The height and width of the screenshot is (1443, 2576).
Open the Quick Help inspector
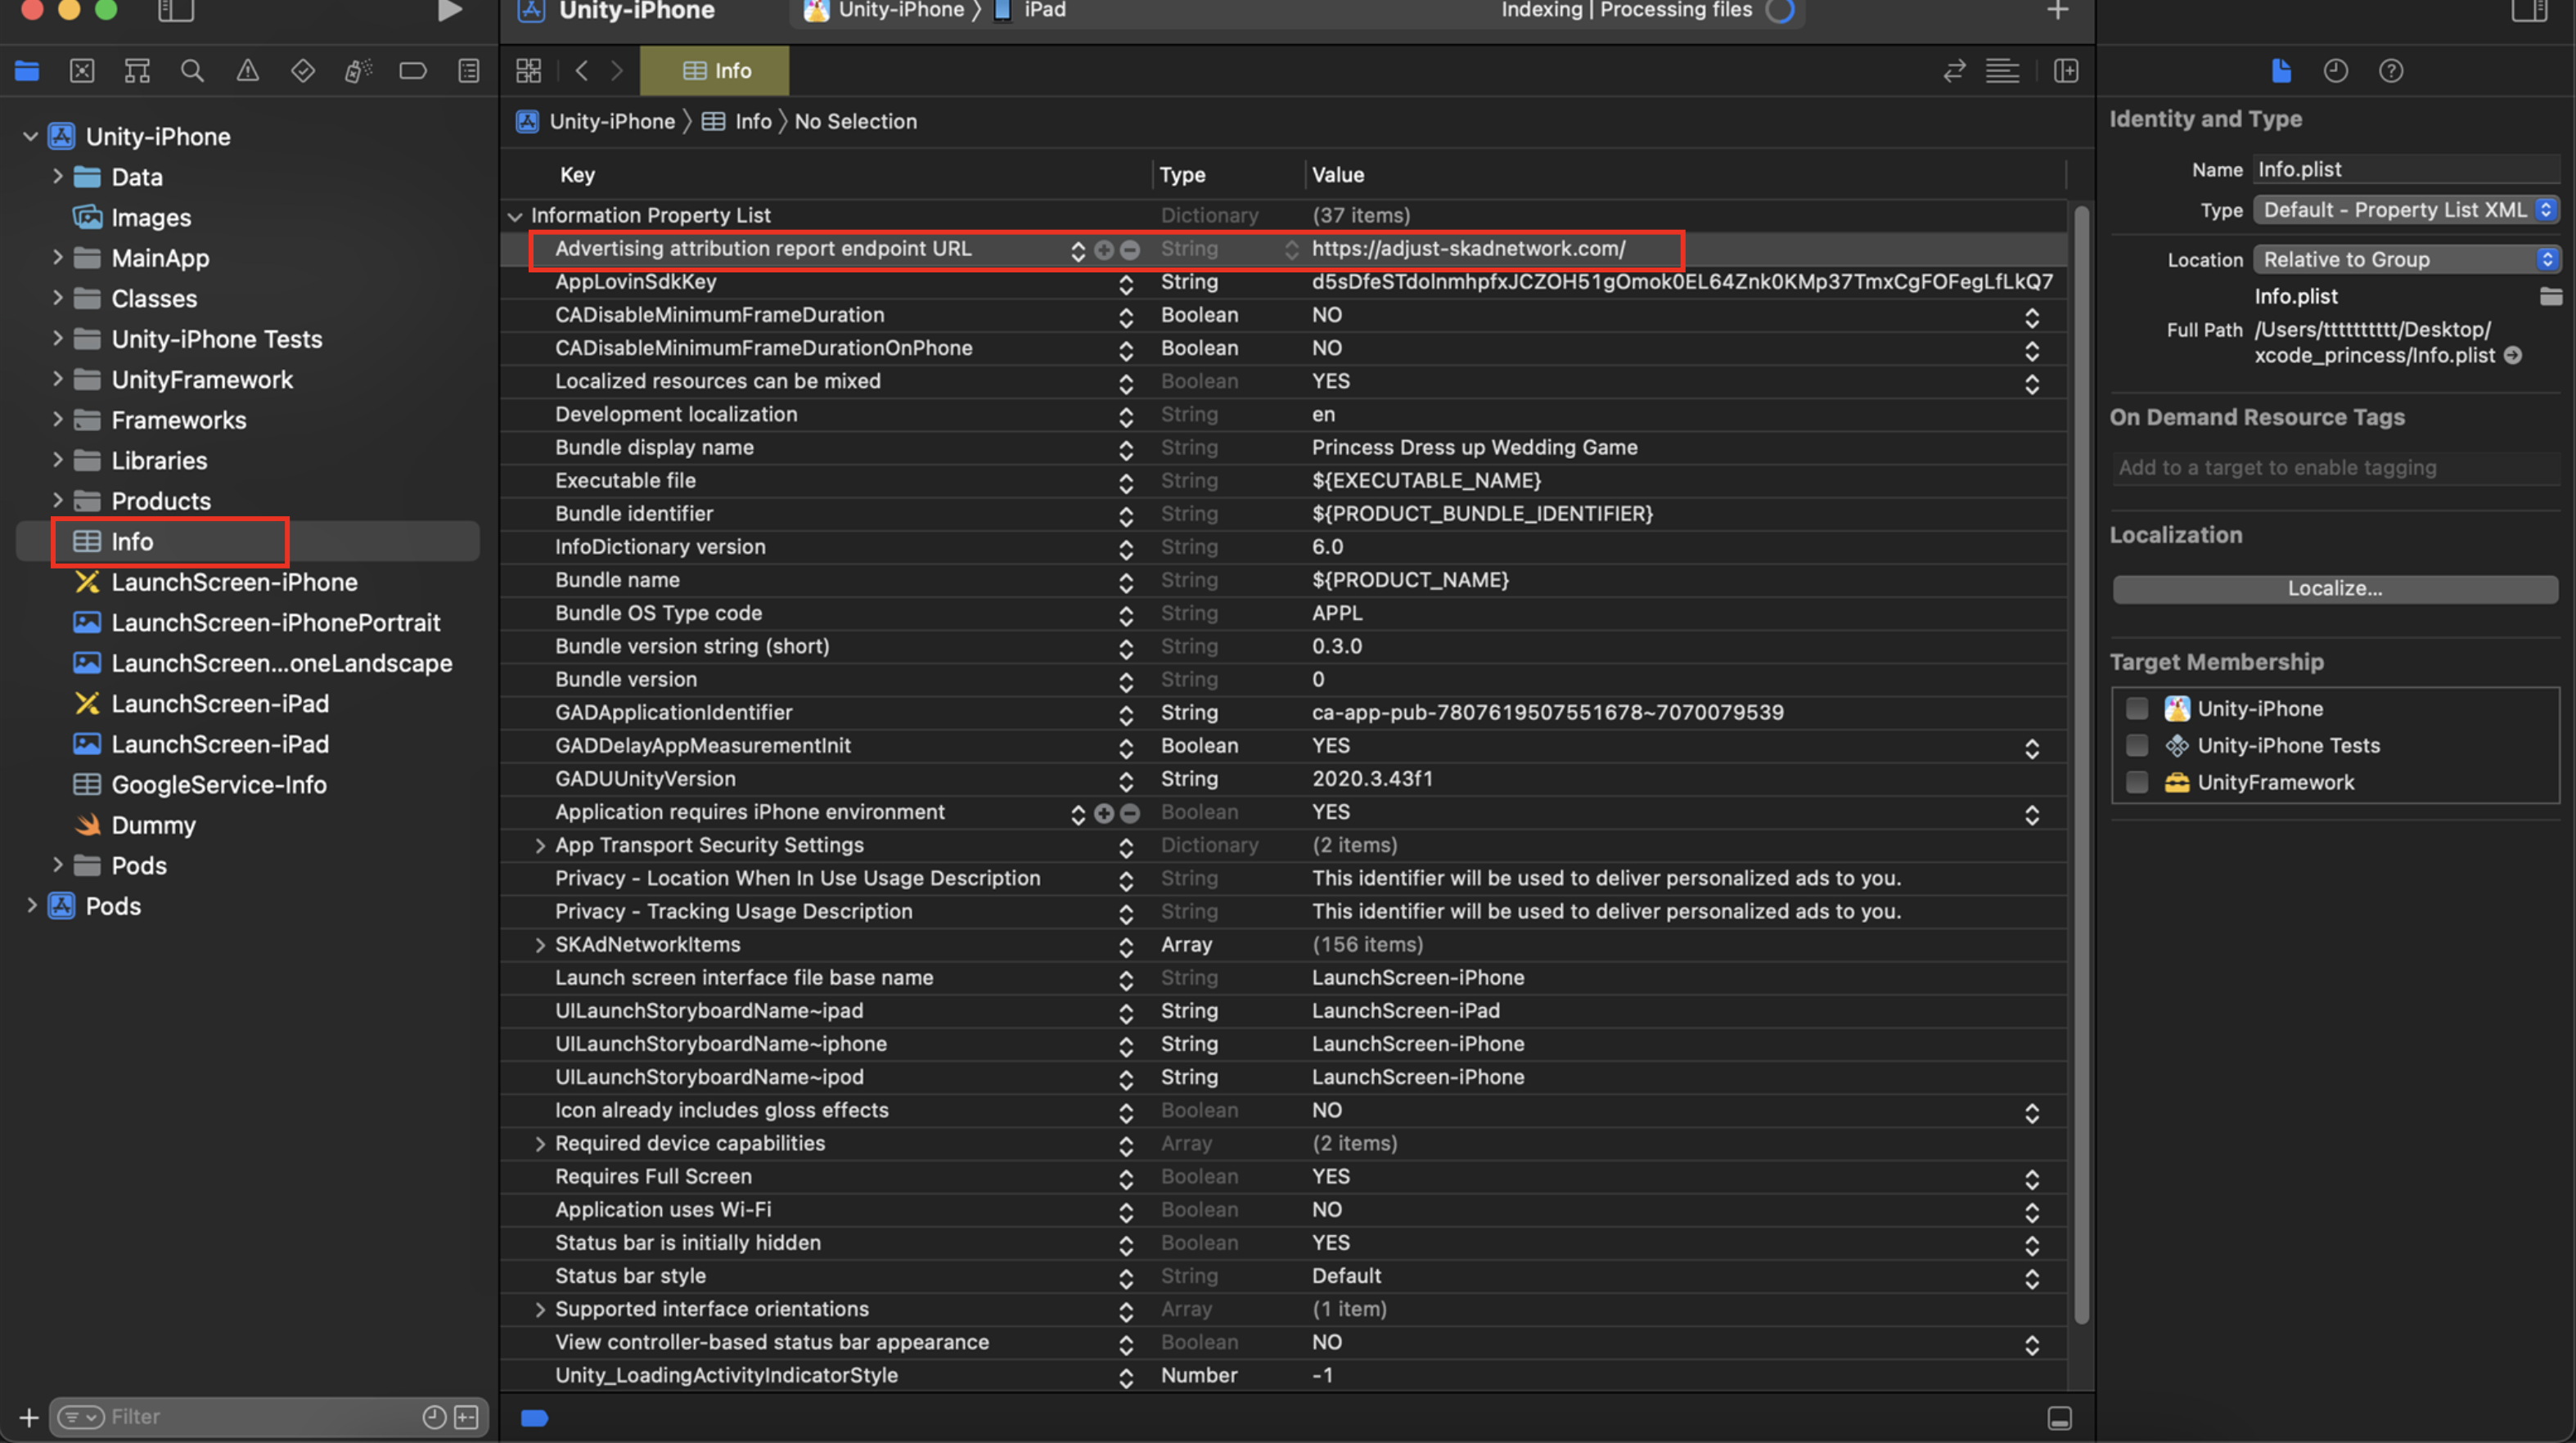coord(2390,71)
